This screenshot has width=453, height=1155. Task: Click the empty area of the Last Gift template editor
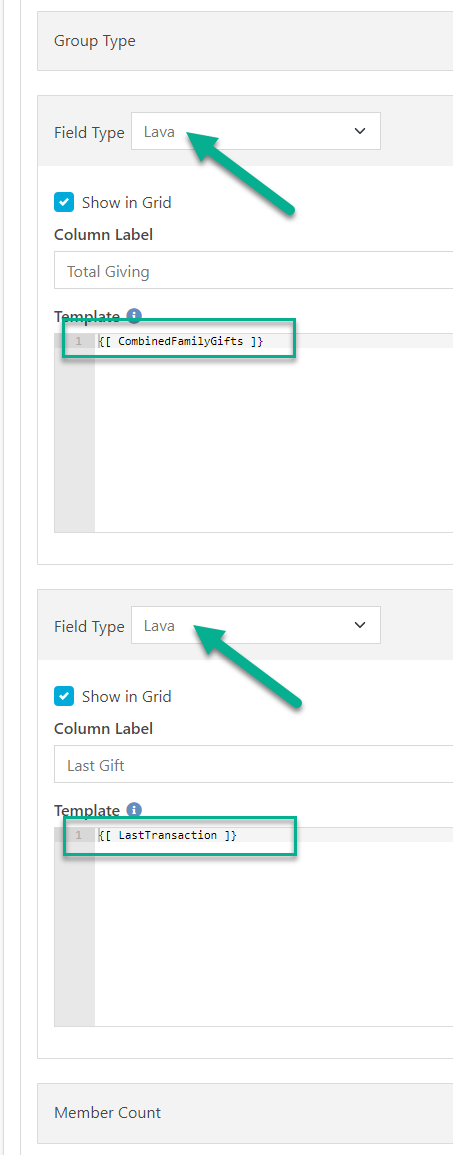(x=273, y=933)
